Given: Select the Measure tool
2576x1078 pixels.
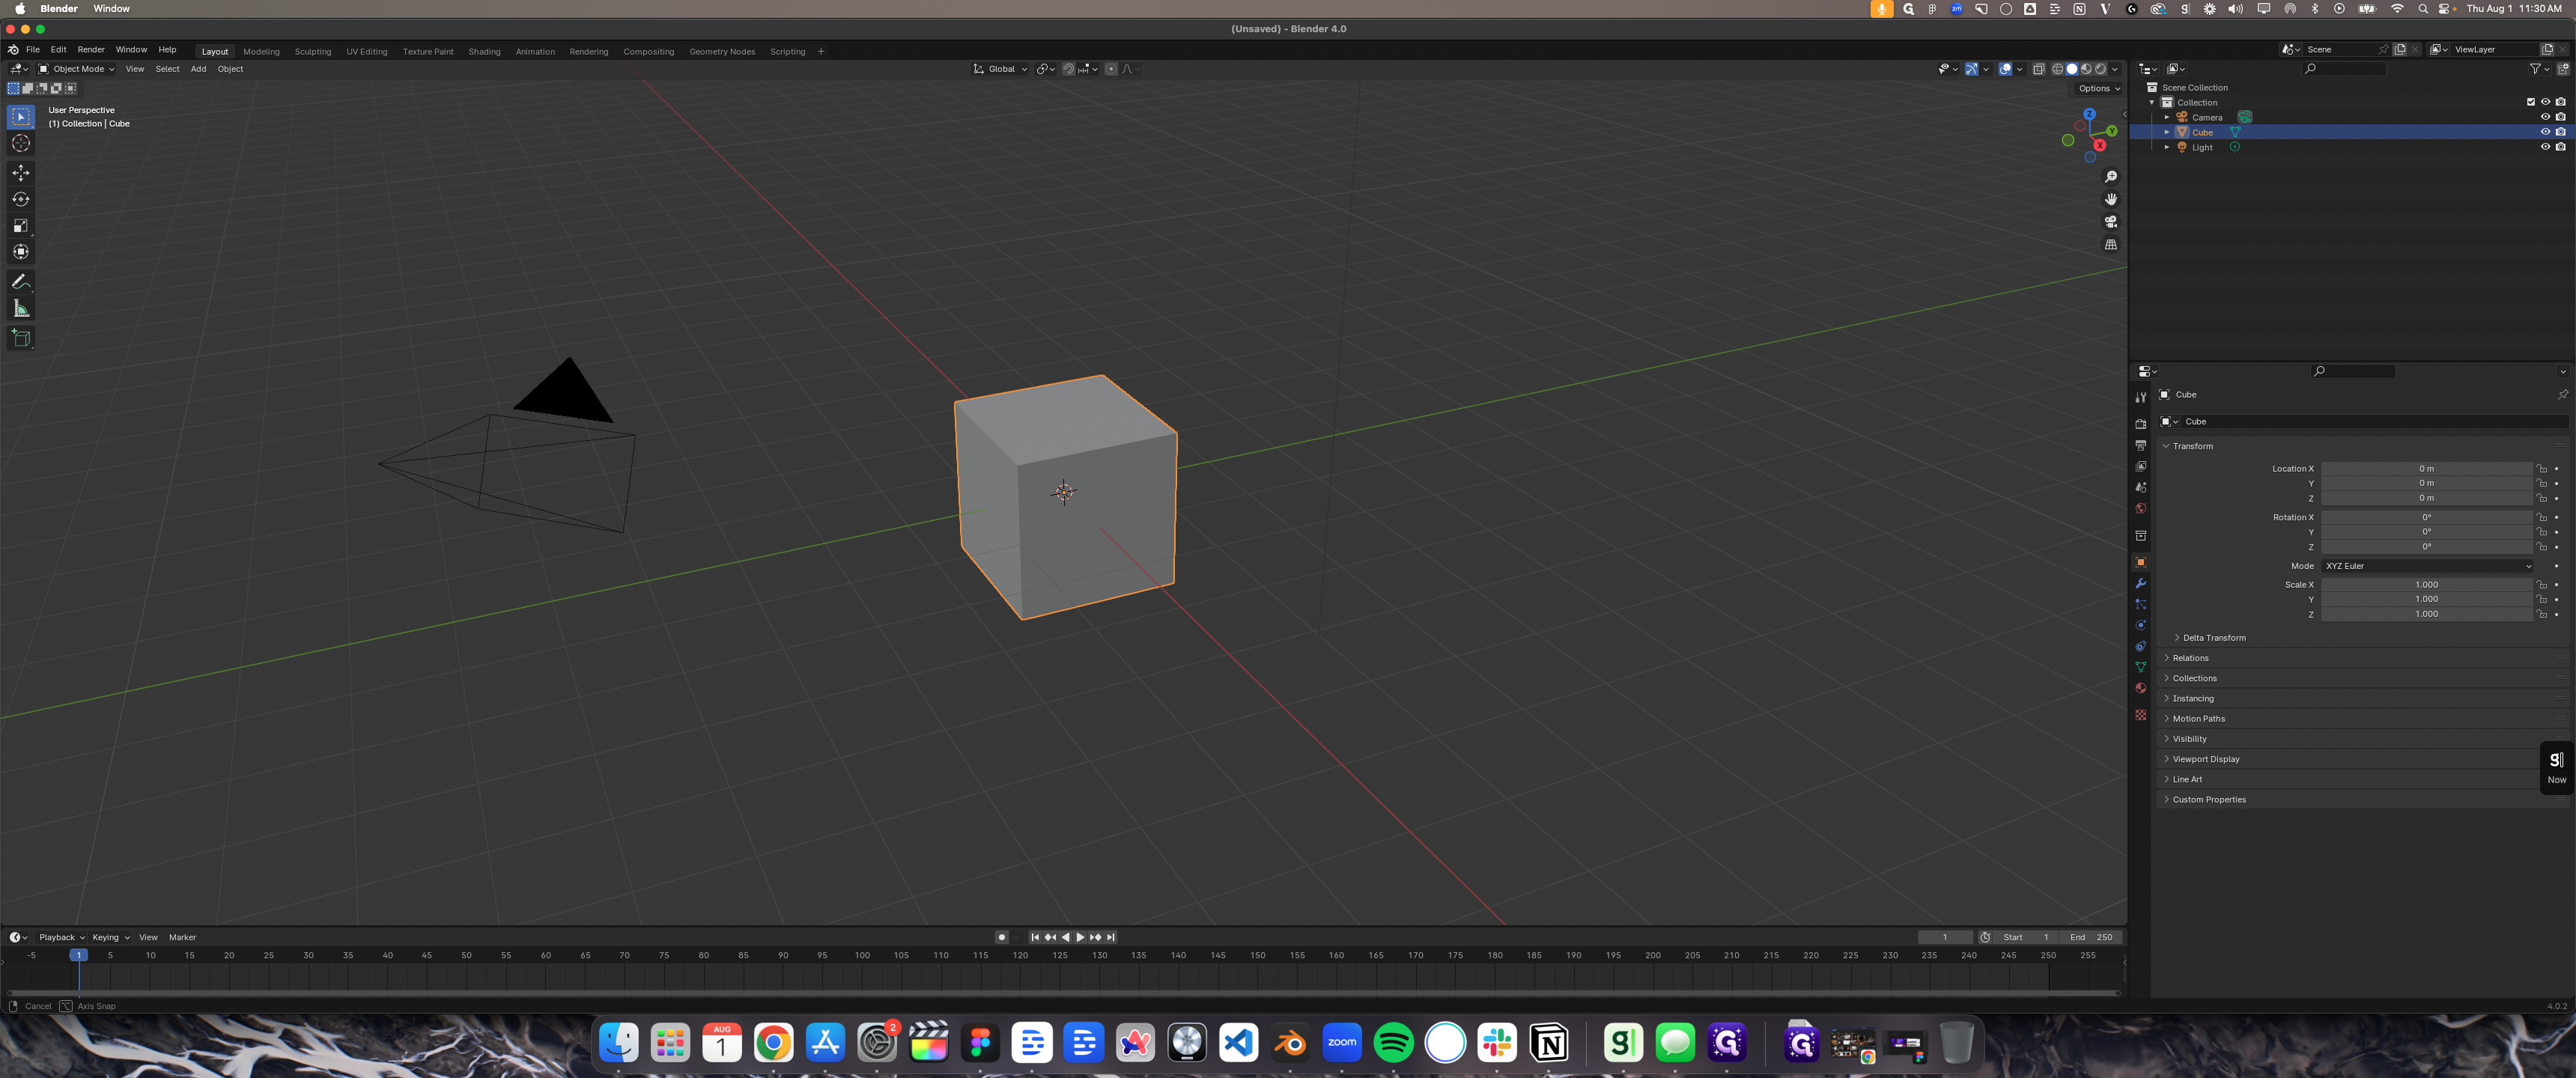Looking at the screenshot, I should click(20, 309).
